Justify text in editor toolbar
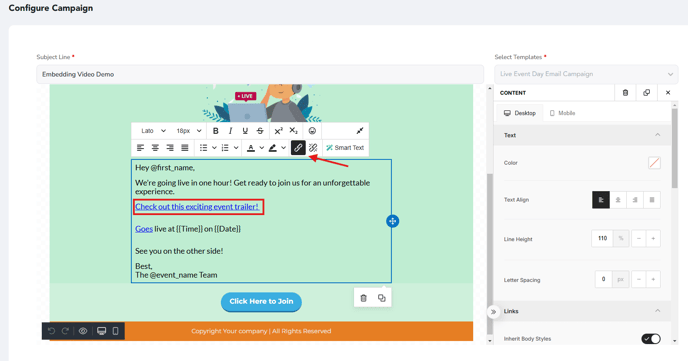 185,148
